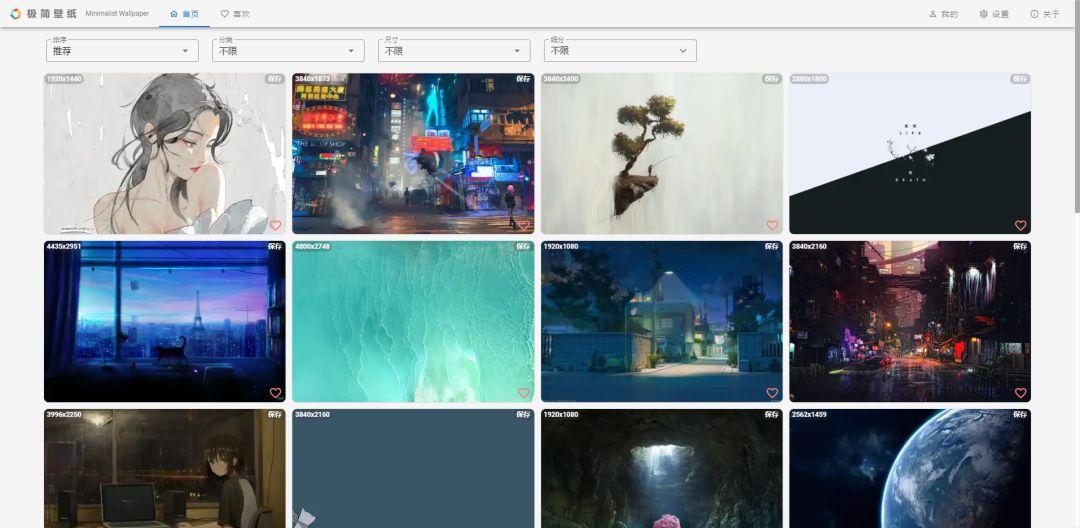Open 设置 settings in the header
The width and height of the screenshot is (1080, 528).
[x=994, y=14]
